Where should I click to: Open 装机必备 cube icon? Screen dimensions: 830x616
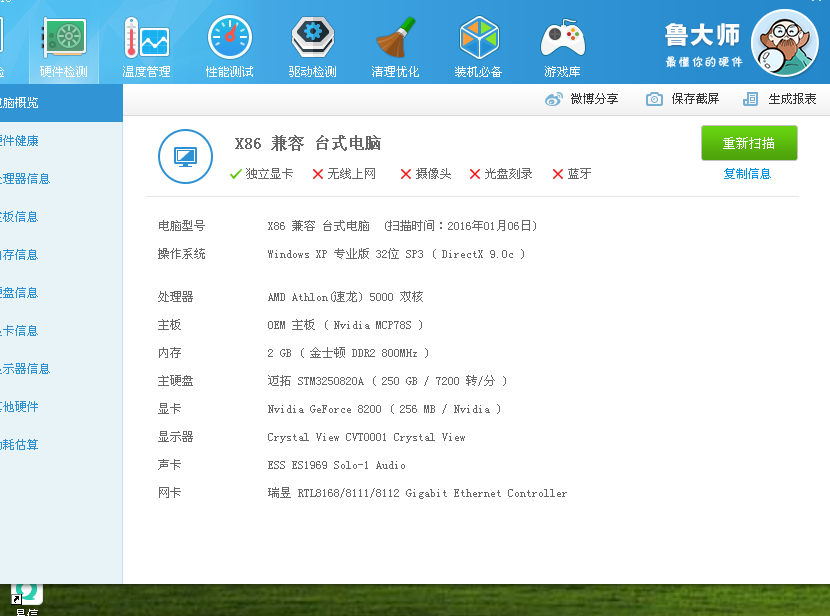(x=478, y=46)
